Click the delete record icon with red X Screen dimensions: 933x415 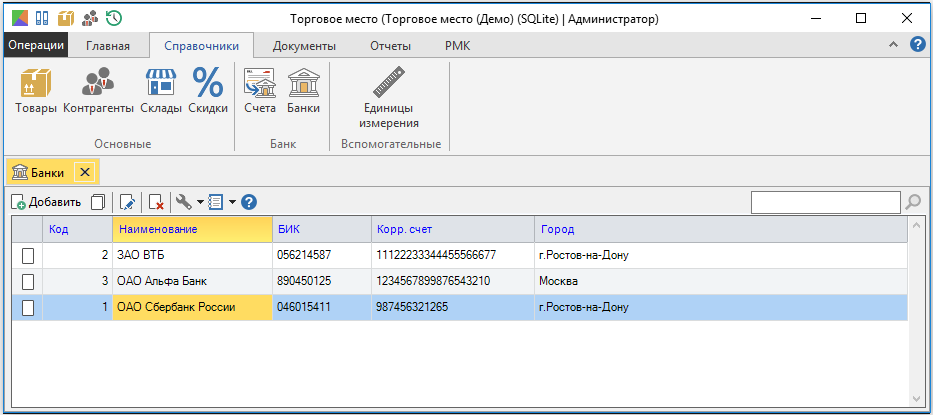tap(156, 202)
